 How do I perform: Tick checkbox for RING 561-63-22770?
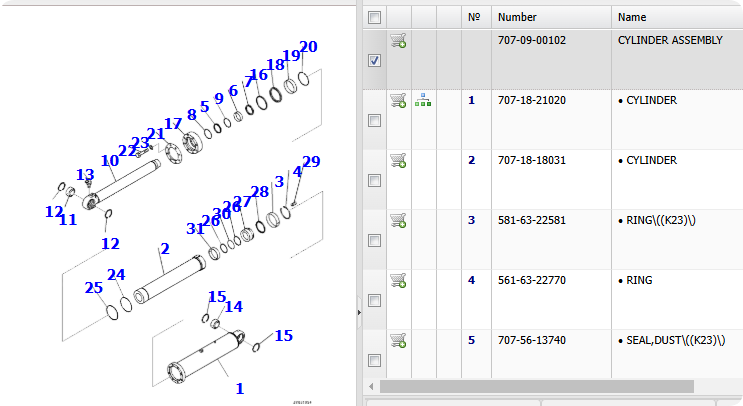(374, 300)
